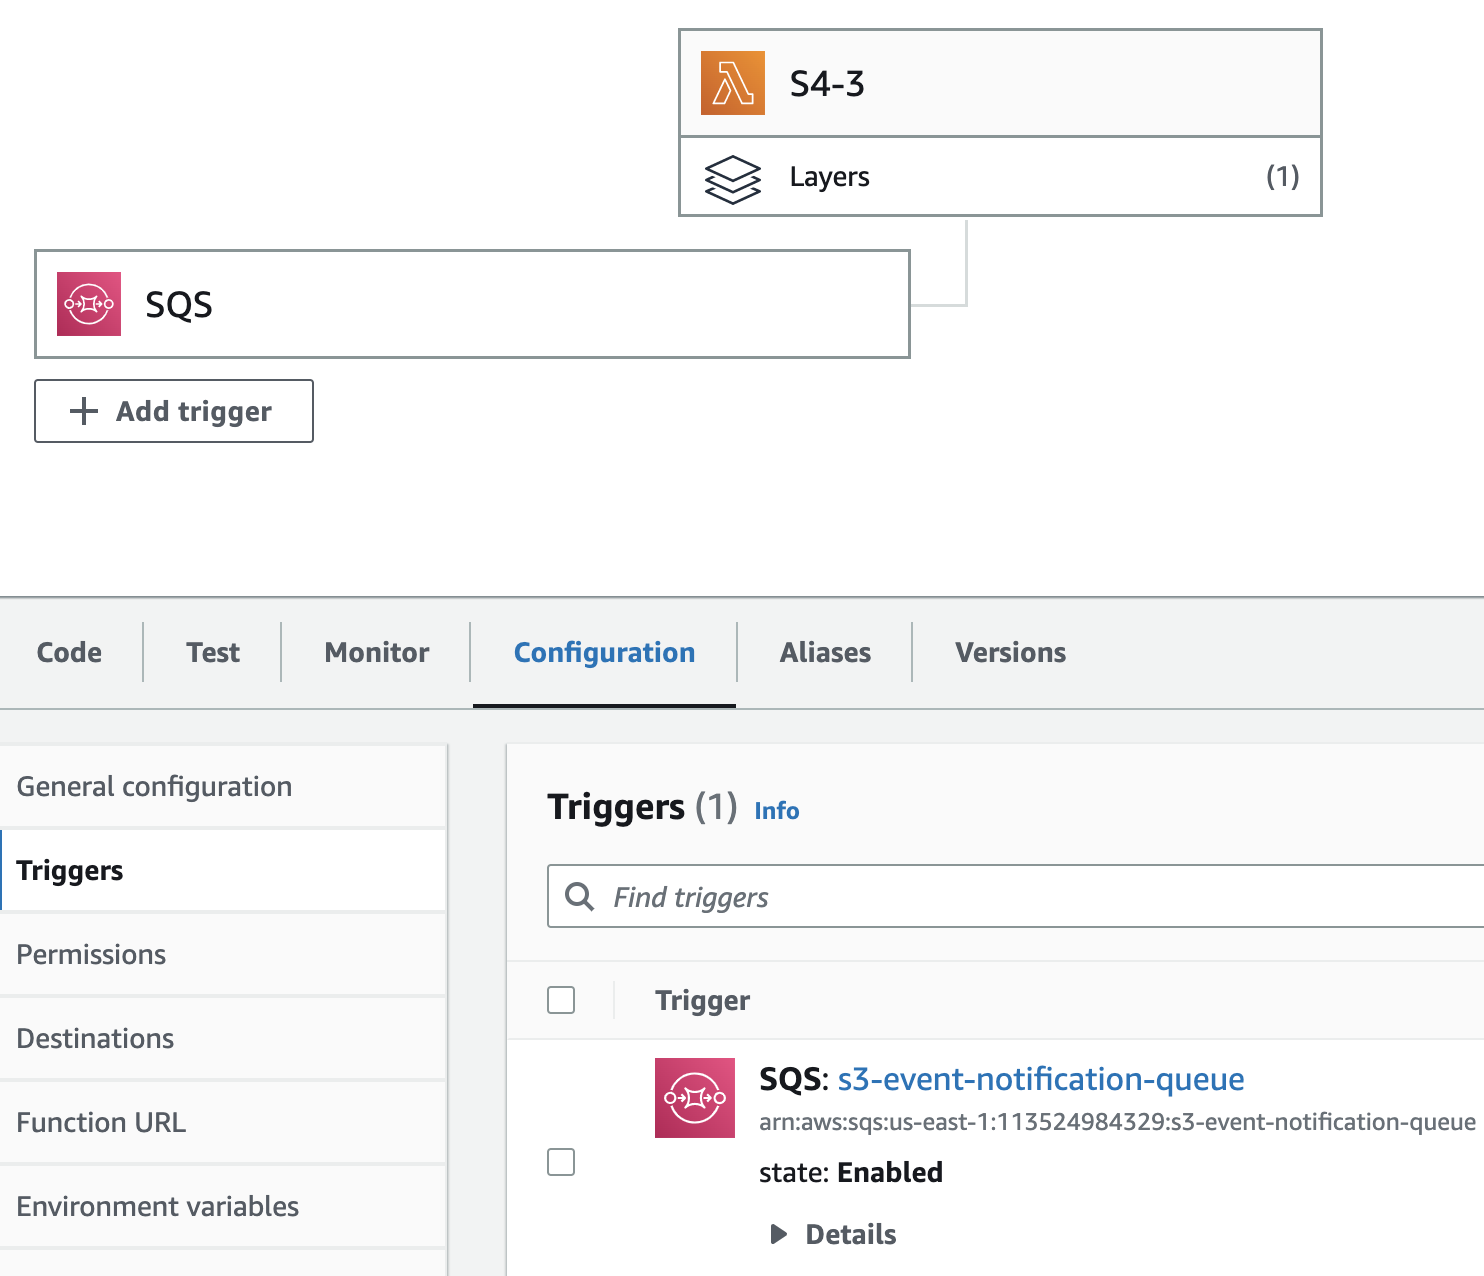Click the Find triggers search field
Screen dimensions: 1484x1276
coord(1016,896)
